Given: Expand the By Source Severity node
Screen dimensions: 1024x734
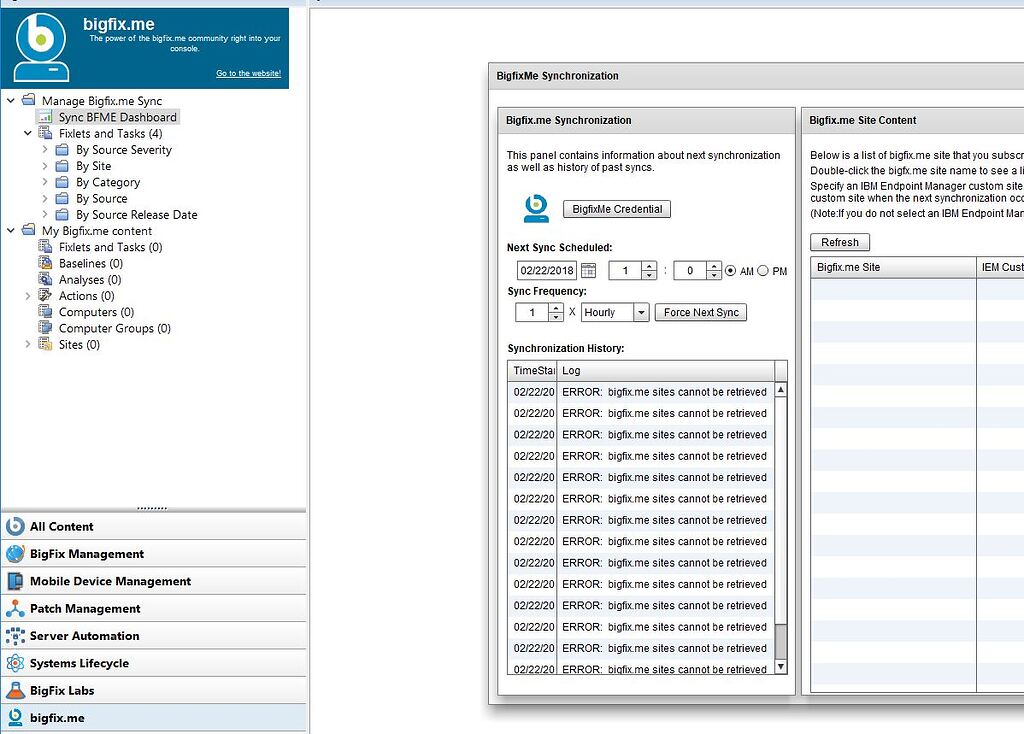Looking at the screenshot, I should (47, 149).
